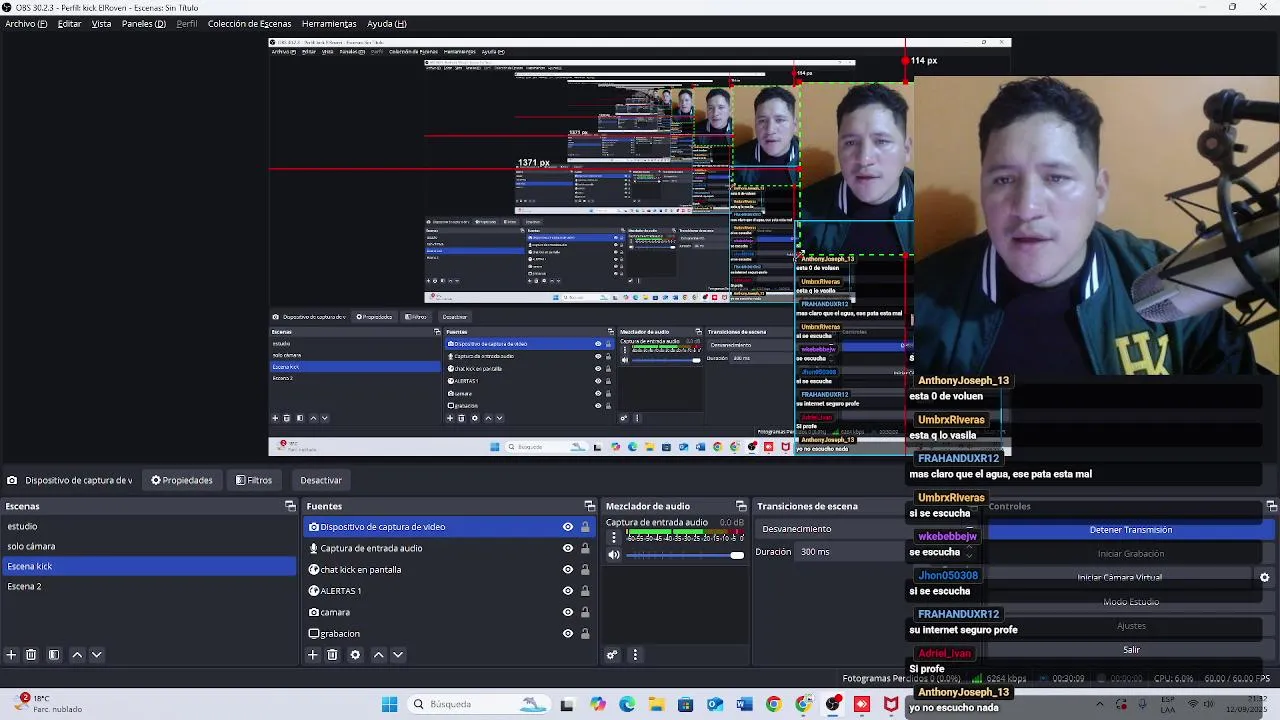Hide chat kick en pantalla source
Image resolution: width=1280 pixels, height=720 pixels.
(568, 570)
